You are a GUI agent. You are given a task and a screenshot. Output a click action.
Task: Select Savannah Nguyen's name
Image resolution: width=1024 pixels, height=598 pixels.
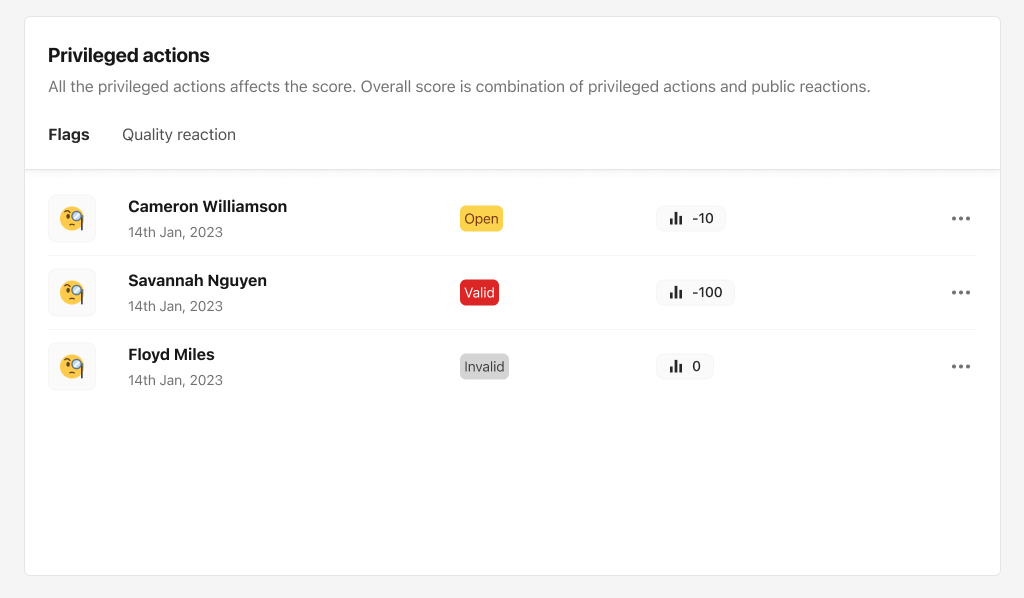coord(197,280)
